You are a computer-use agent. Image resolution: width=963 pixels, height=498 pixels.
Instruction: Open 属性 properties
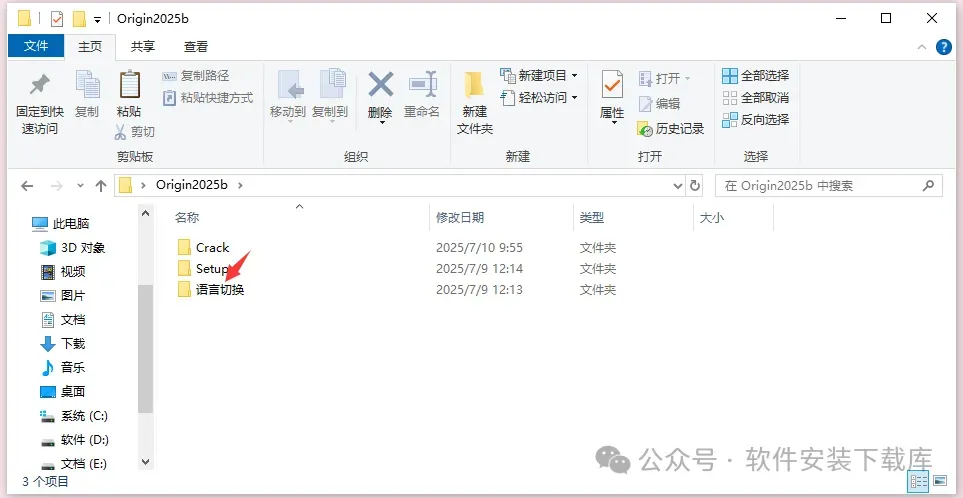click(x=612, y=98)
